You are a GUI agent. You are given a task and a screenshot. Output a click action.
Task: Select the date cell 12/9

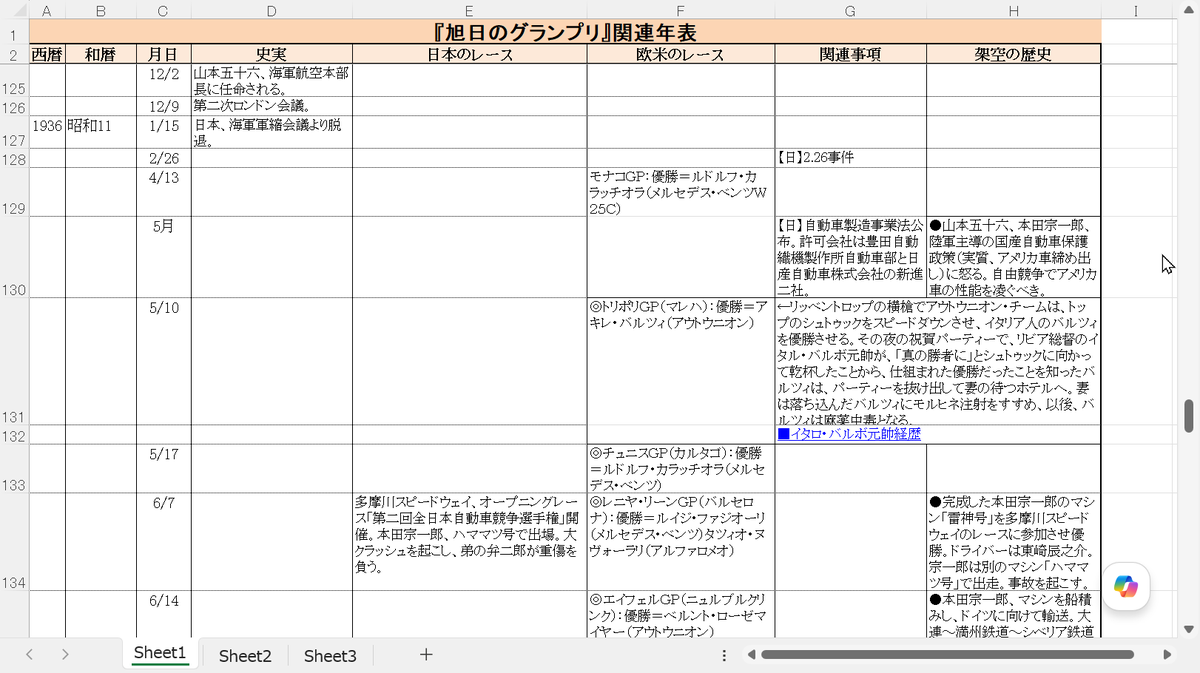point(164,106)
